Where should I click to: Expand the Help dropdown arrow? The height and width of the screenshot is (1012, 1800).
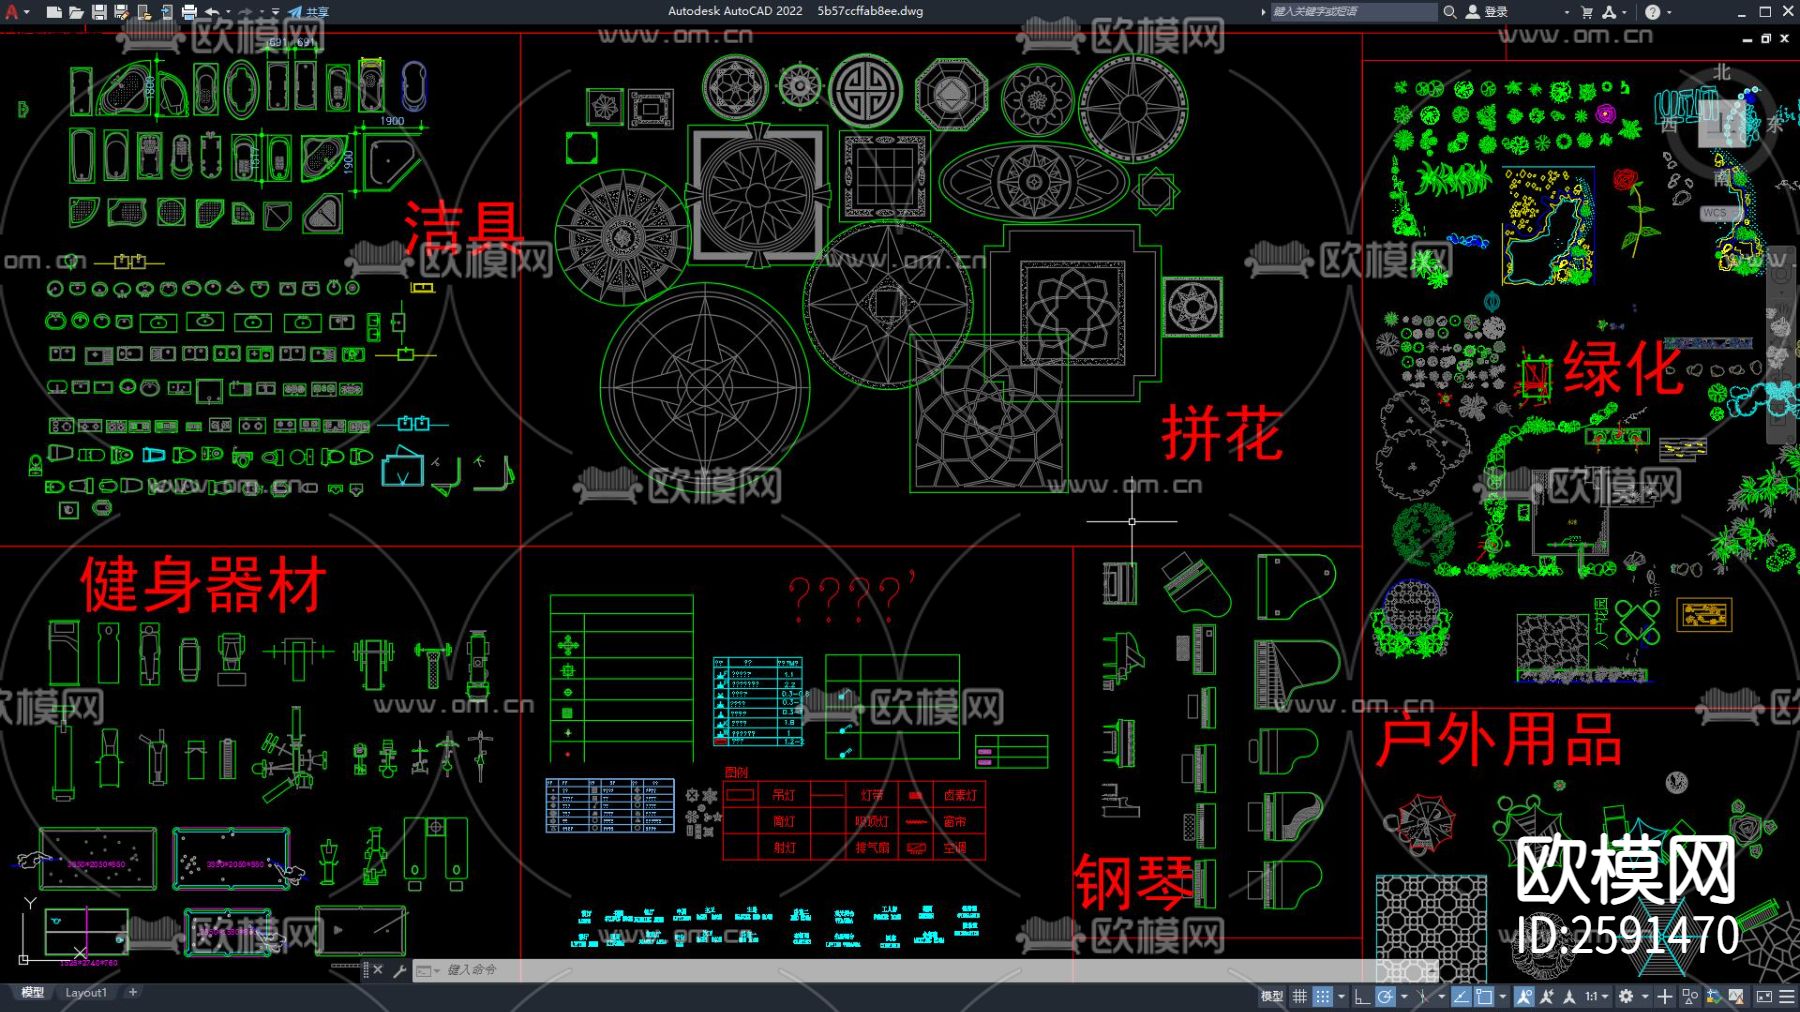(x=1668, y=12)
